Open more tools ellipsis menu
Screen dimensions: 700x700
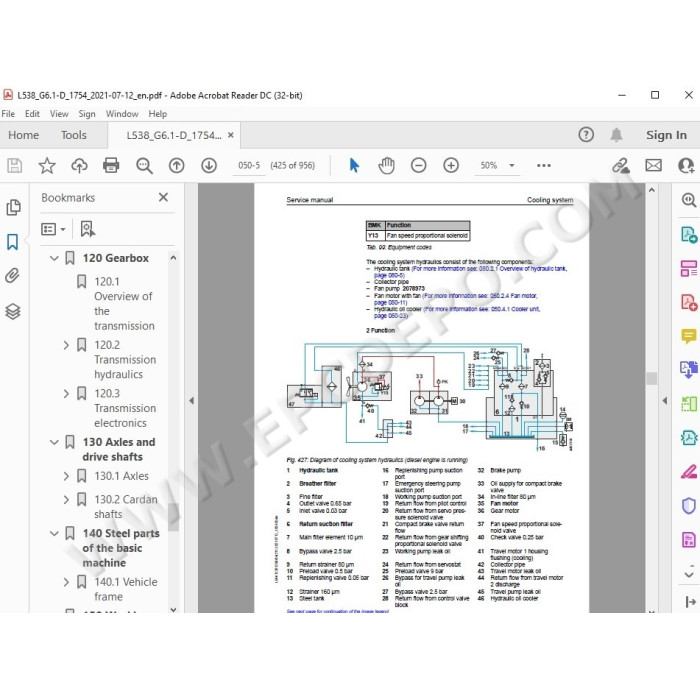tap(543, 166)
